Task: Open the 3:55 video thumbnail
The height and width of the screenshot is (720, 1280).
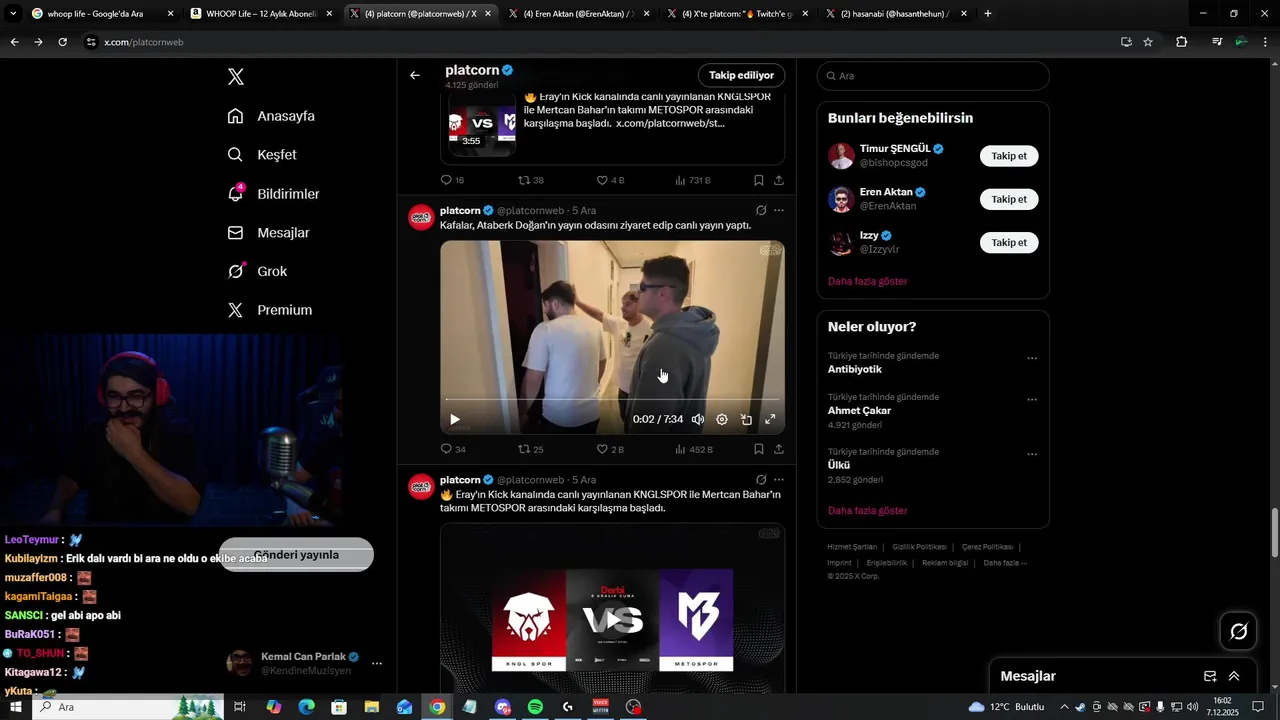Action: 483,125
